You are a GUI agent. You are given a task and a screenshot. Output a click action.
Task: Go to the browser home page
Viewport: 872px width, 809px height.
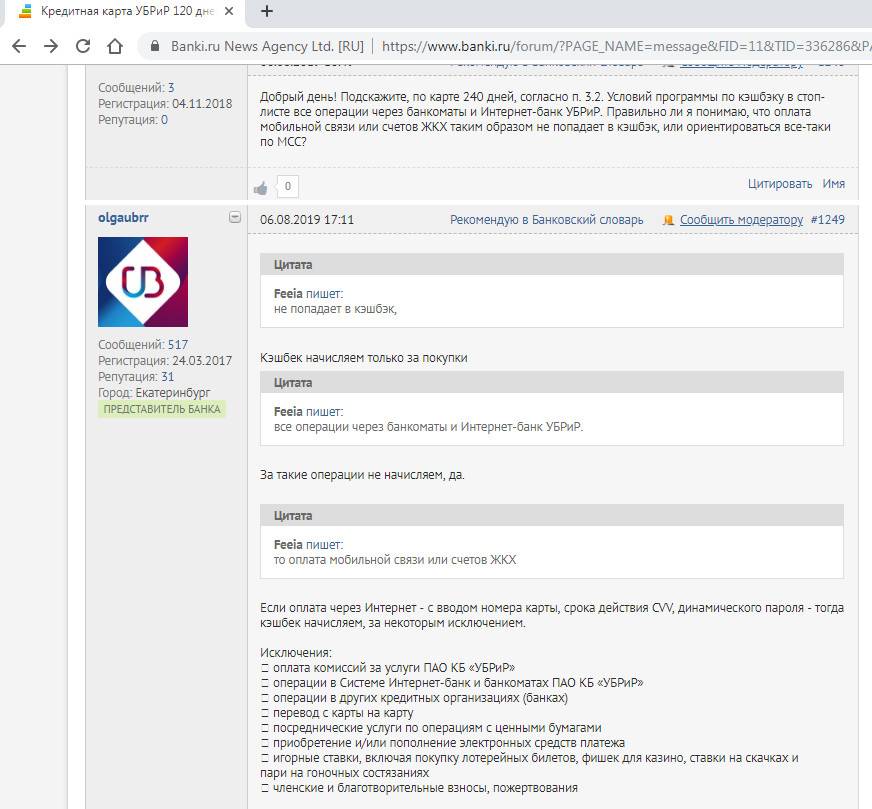115,46
